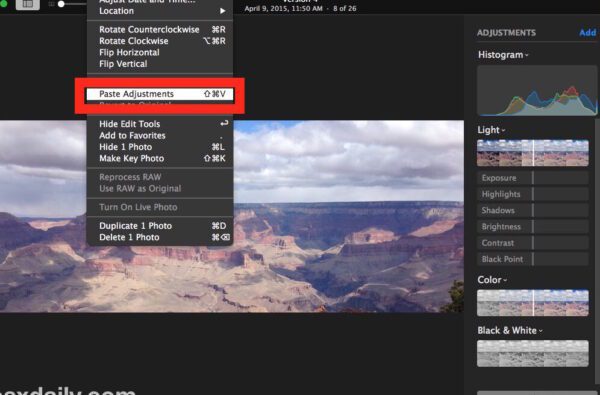The height and width of the screenshot is (395, 600).
Task: Choose Rotate Clockwise from menu
Action: [x=160, y=41]
